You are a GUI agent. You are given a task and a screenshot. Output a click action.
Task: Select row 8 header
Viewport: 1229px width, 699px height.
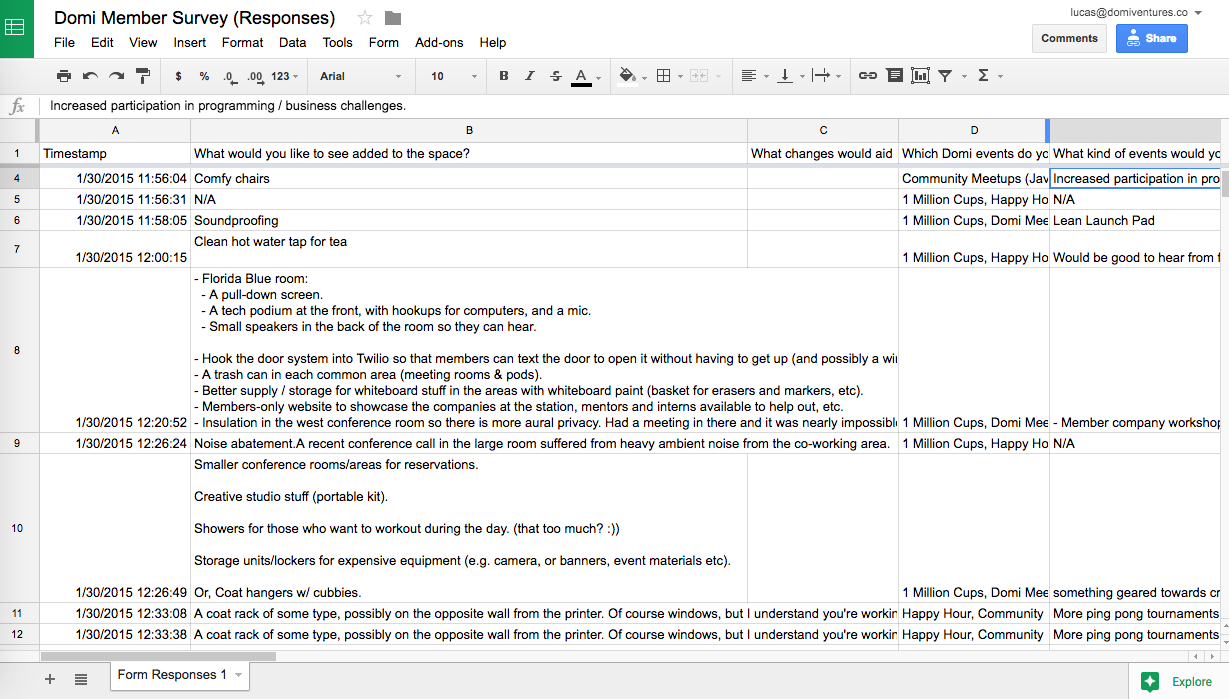18,350
